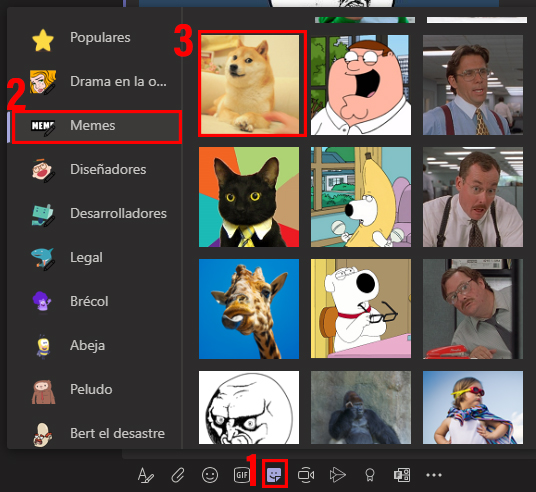Viewport: 536px width, 492px height.
Task: Select the Abeja sticker category
Action: (x=94, y=345)
